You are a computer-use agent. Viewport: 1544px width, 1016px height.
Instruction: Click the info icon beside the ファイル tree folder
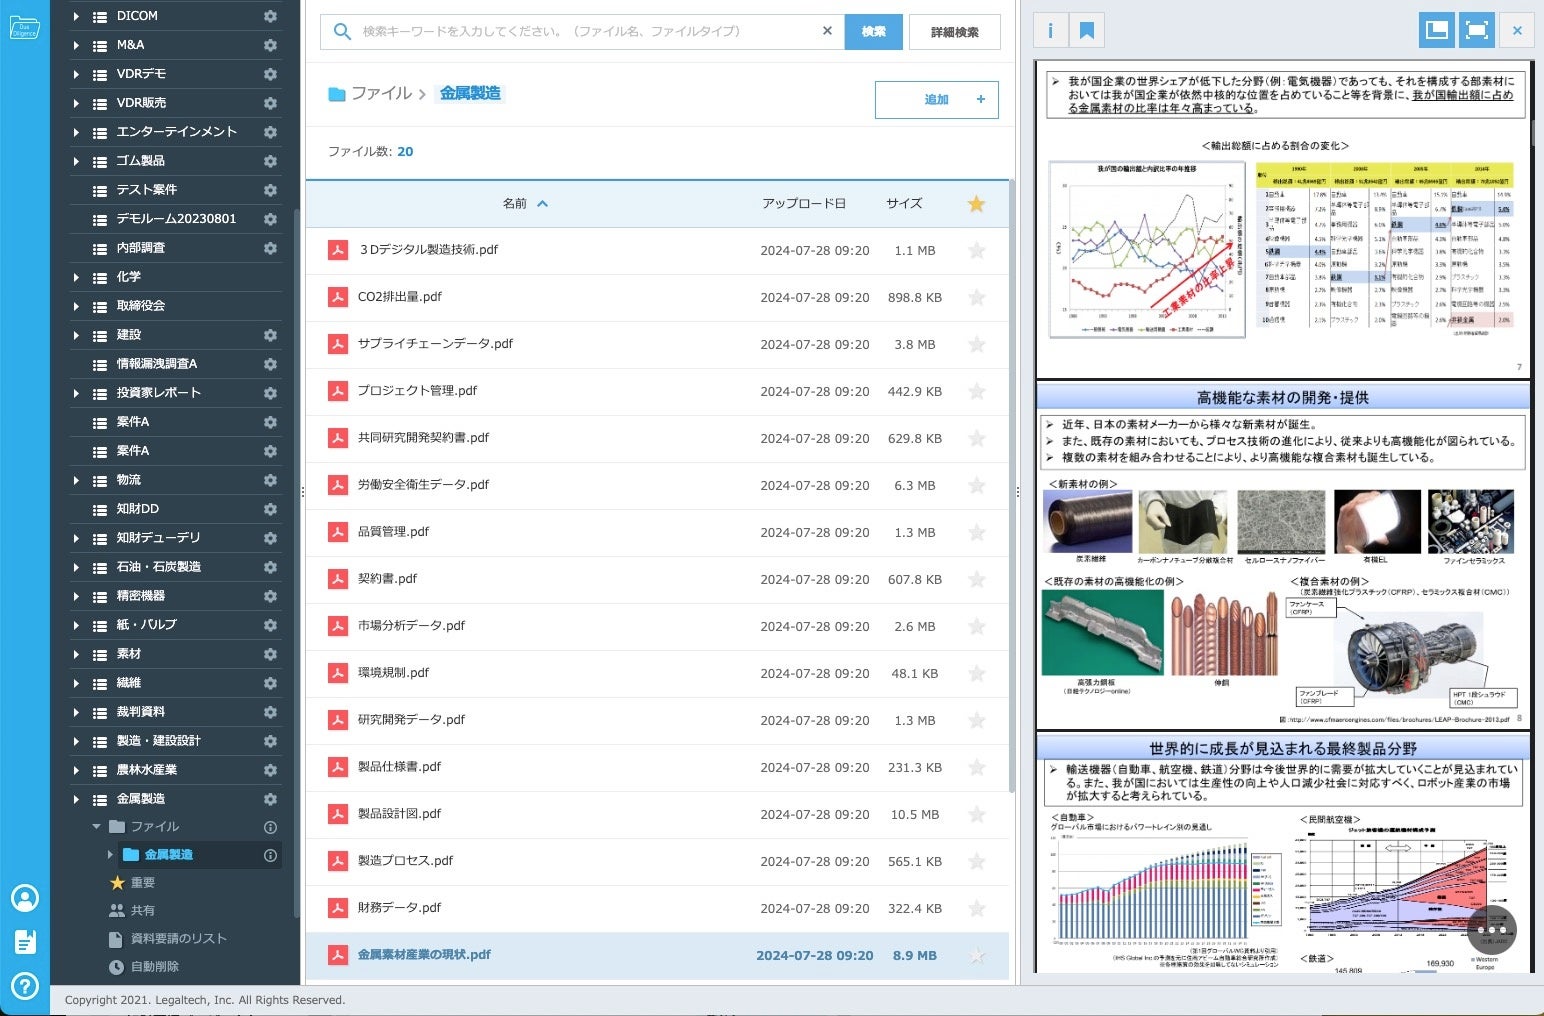click(x=270, y=827)
